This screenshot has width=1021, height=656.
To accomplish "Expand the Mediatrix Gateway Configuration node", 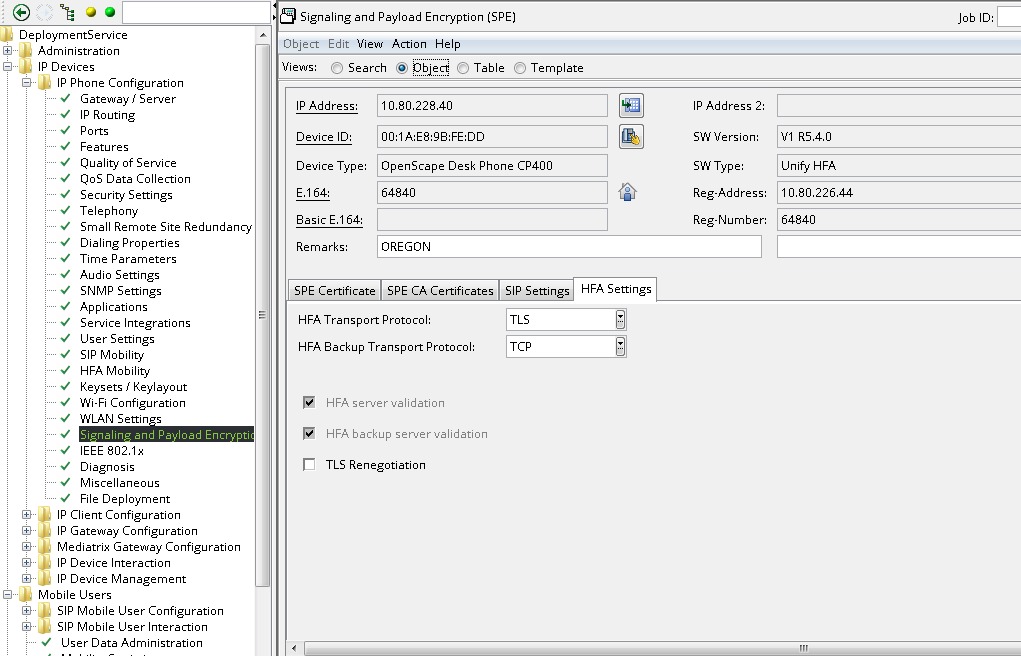I will [x=26, y=547].
